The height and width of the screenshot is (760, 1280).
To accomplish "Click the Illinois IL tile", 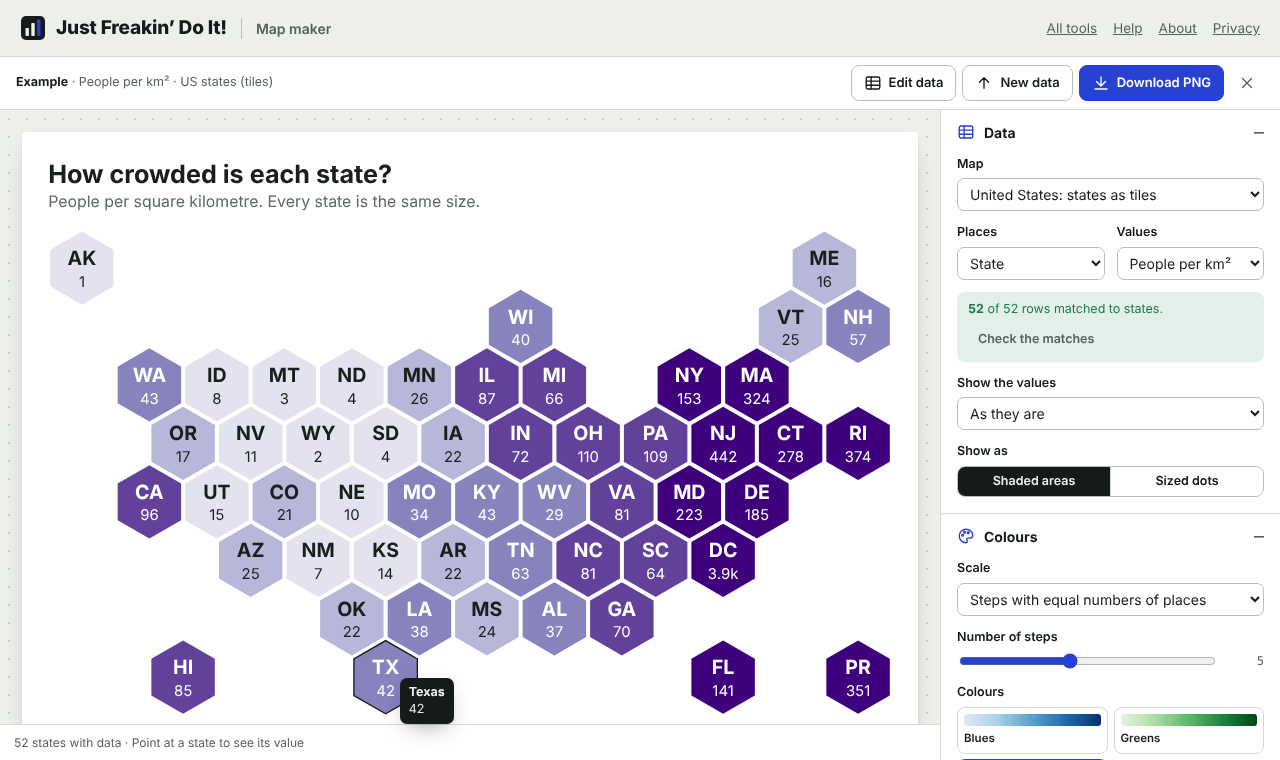I will (487, 385).
